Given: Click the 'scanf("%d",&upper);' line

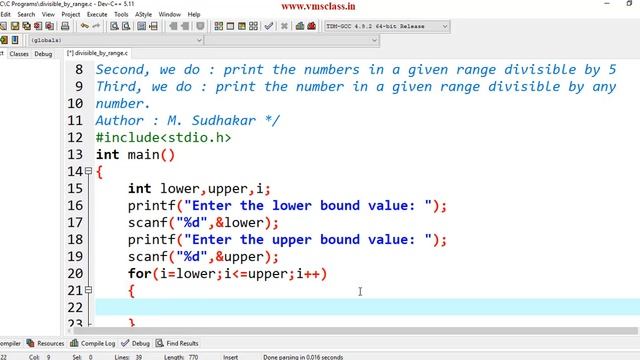Looking at the screenshot, I should [x=203, y=257].
